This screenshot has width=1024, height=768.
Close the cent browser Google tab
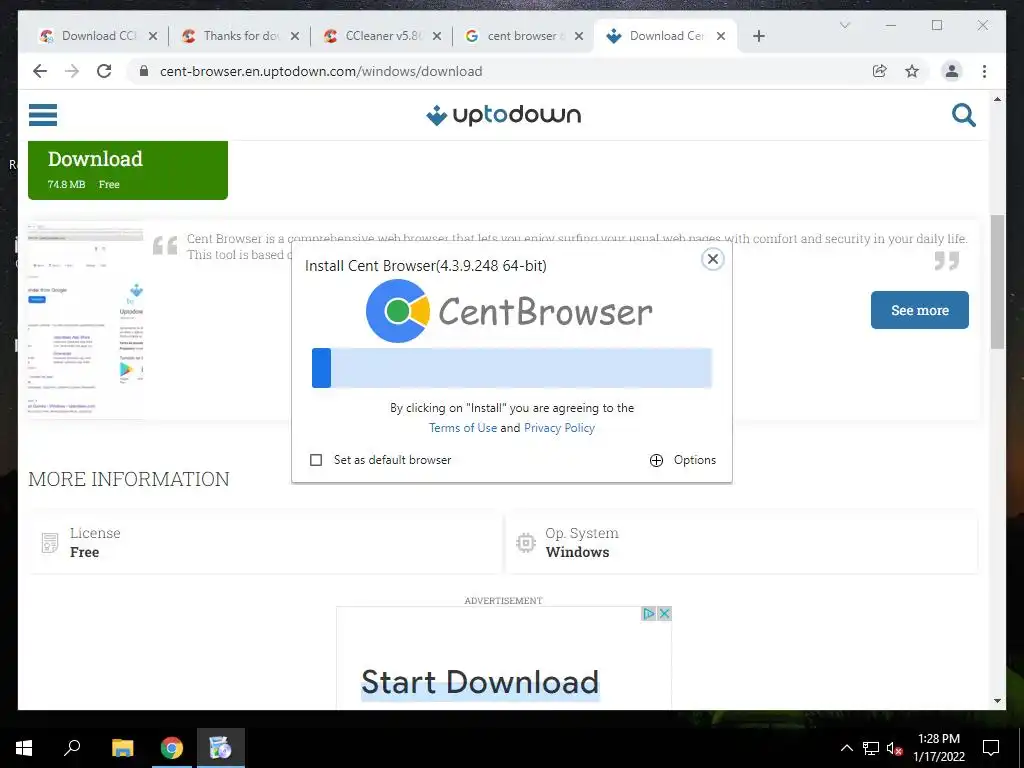pyautogui.click(x=579, y=36)
